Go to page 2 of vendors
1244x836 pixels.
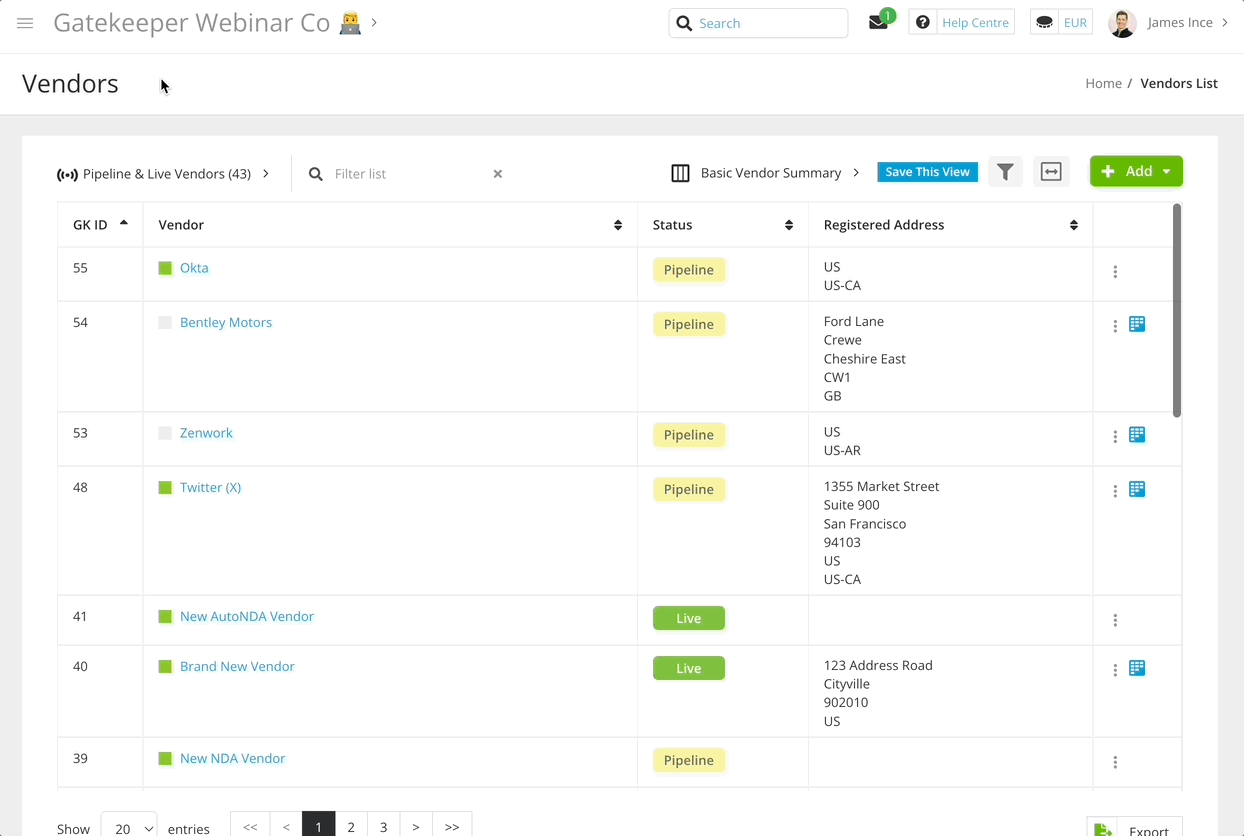click(x=351, y=826)
